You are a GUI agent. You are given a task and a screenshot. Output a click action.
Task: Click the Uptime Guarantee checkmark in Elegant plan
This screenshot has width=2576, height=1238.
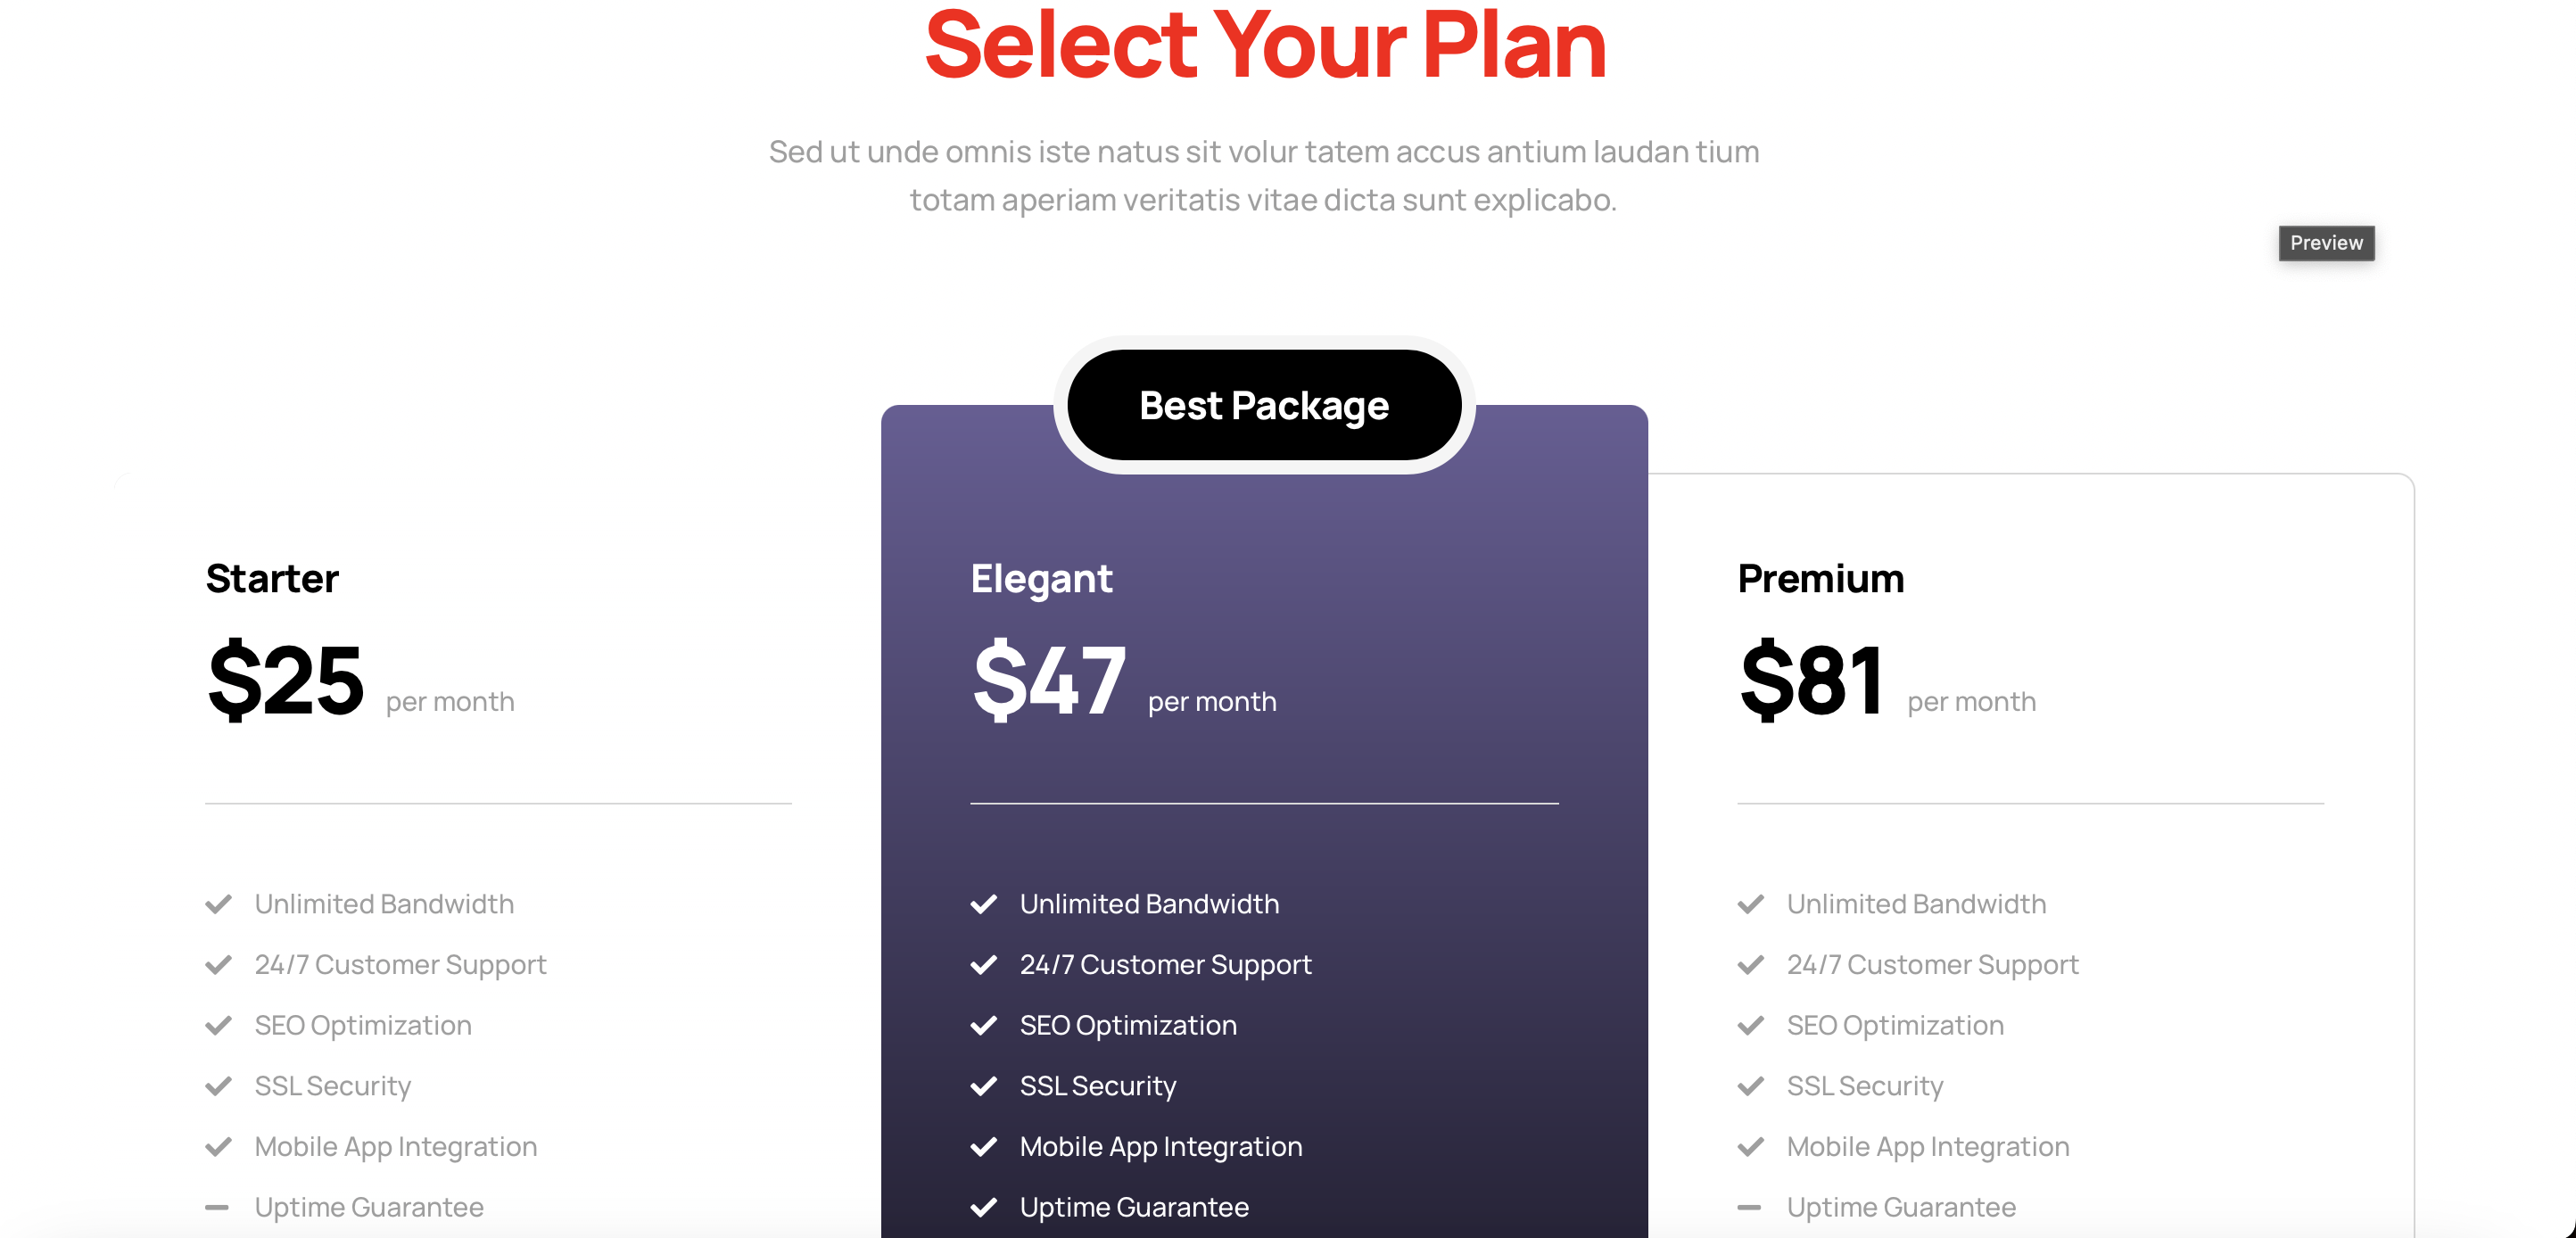tap(983, 1207)
